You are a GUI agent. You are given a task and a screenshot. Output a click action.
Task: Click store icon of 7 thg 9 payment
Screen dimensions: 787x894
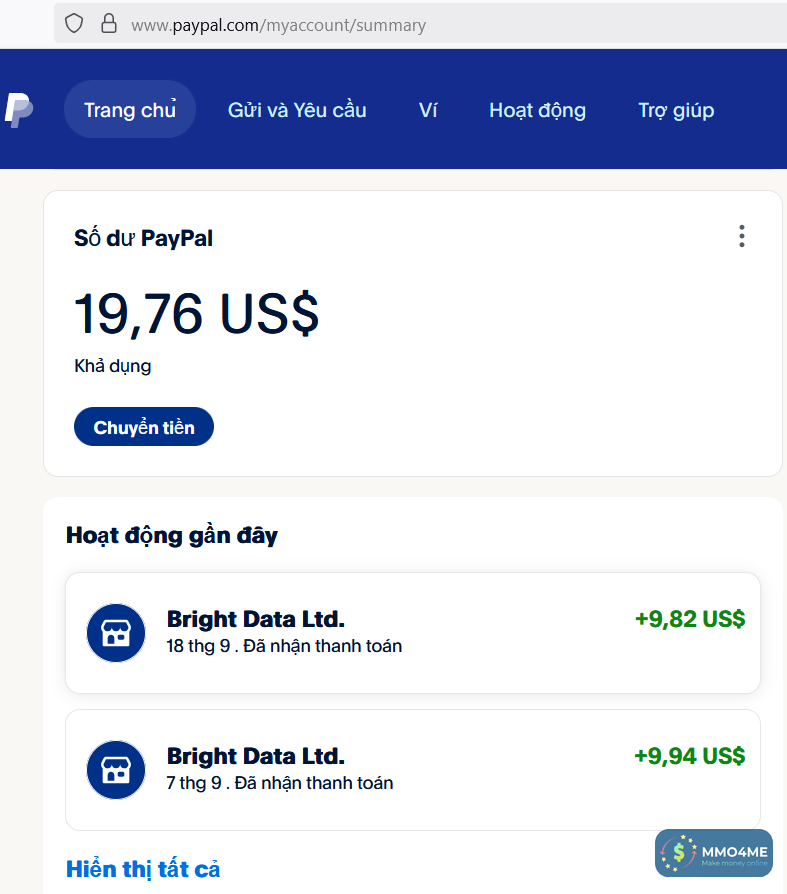tap(116, 770)
